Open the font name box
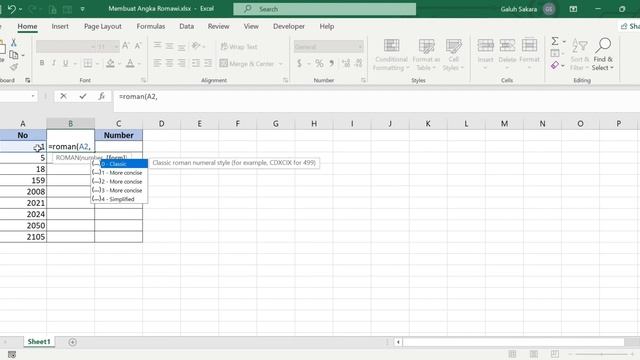 (66, 47)
